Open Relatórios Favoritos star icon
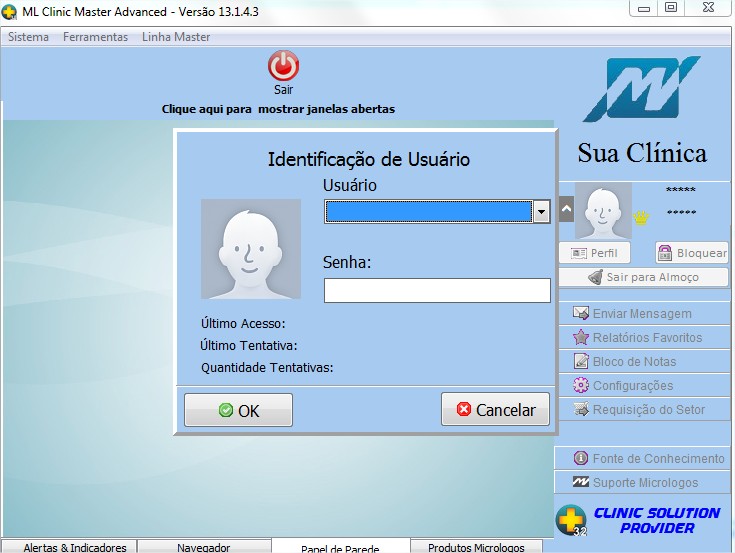 pos(580,338)
